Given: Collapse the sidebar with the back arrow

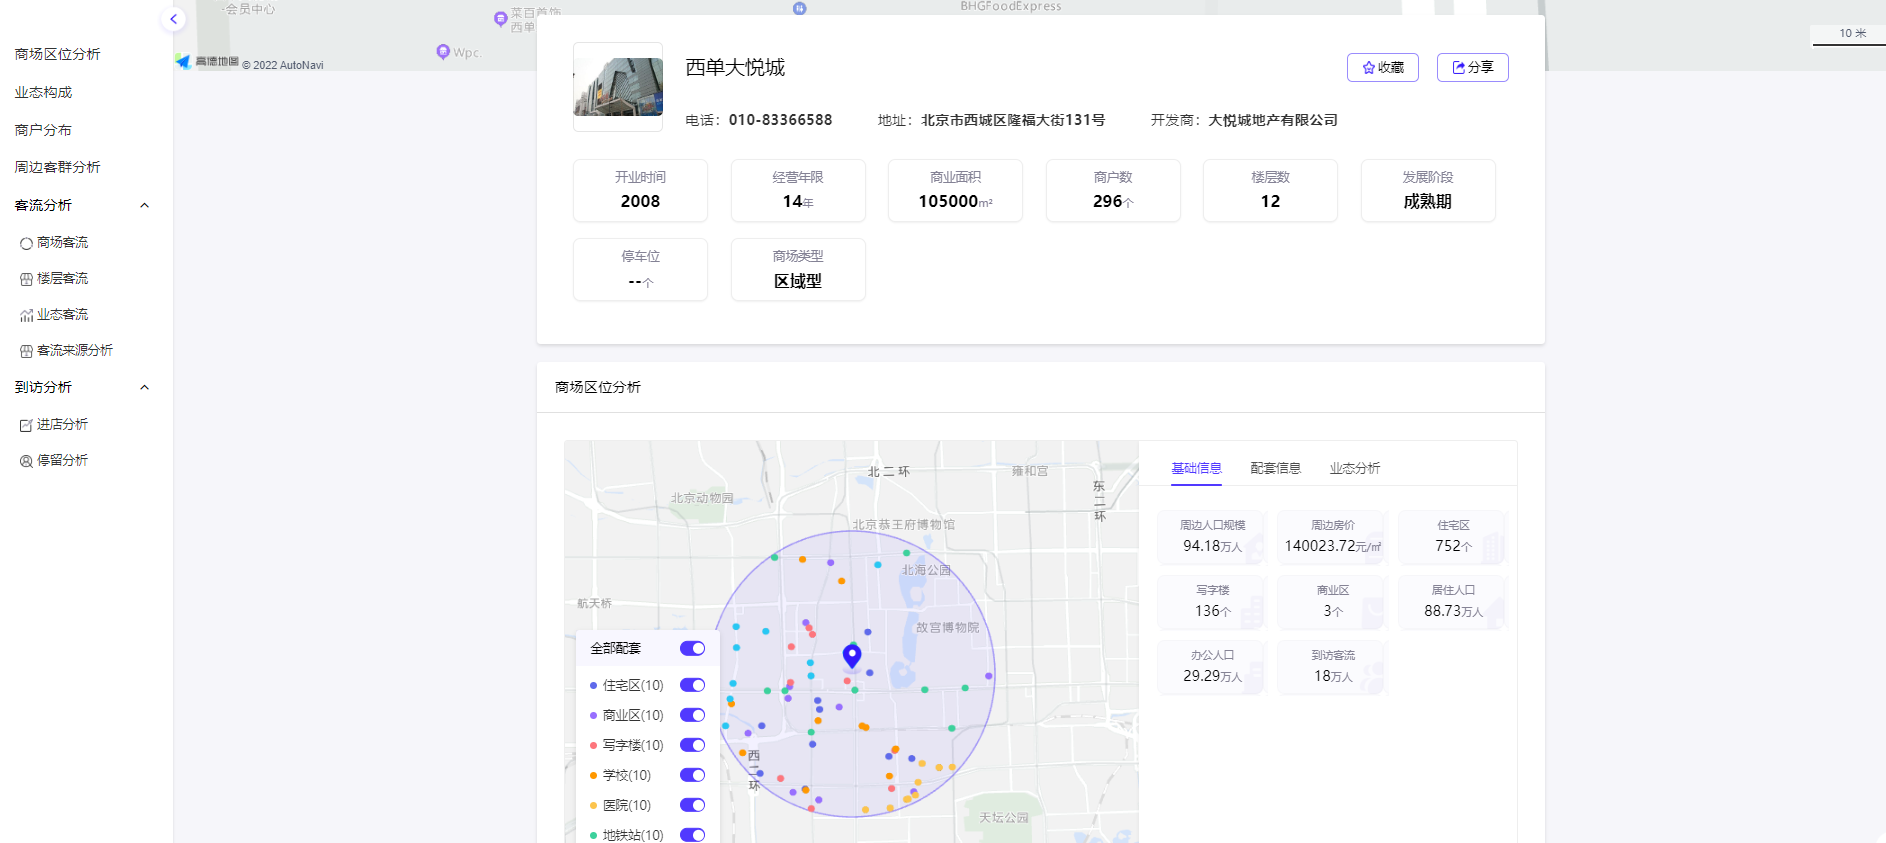Looking at the screenshot, I should (x=173, y=19).
